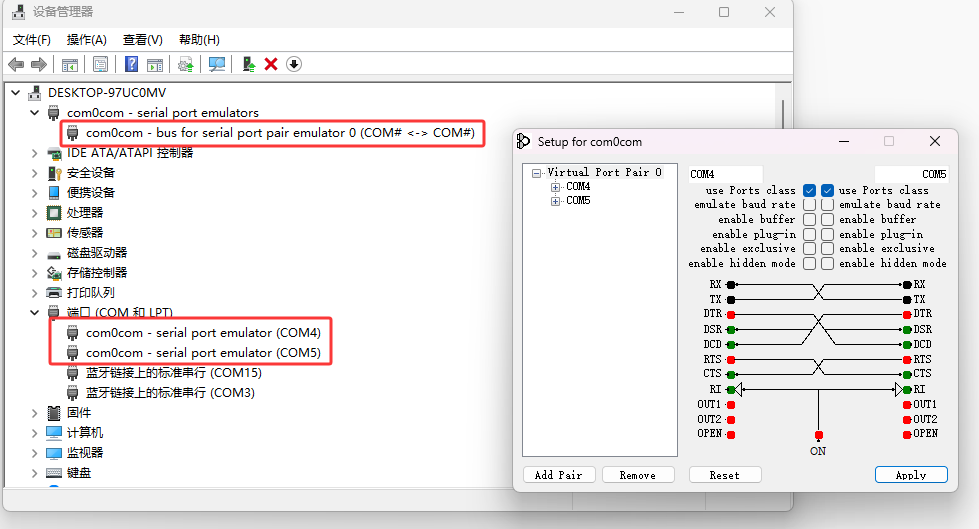The height and width of the screenshot is (529, 979).
Task: Collapse Virtual Port Pair 0 in Setup tree
Action: (x=536, y=173)
